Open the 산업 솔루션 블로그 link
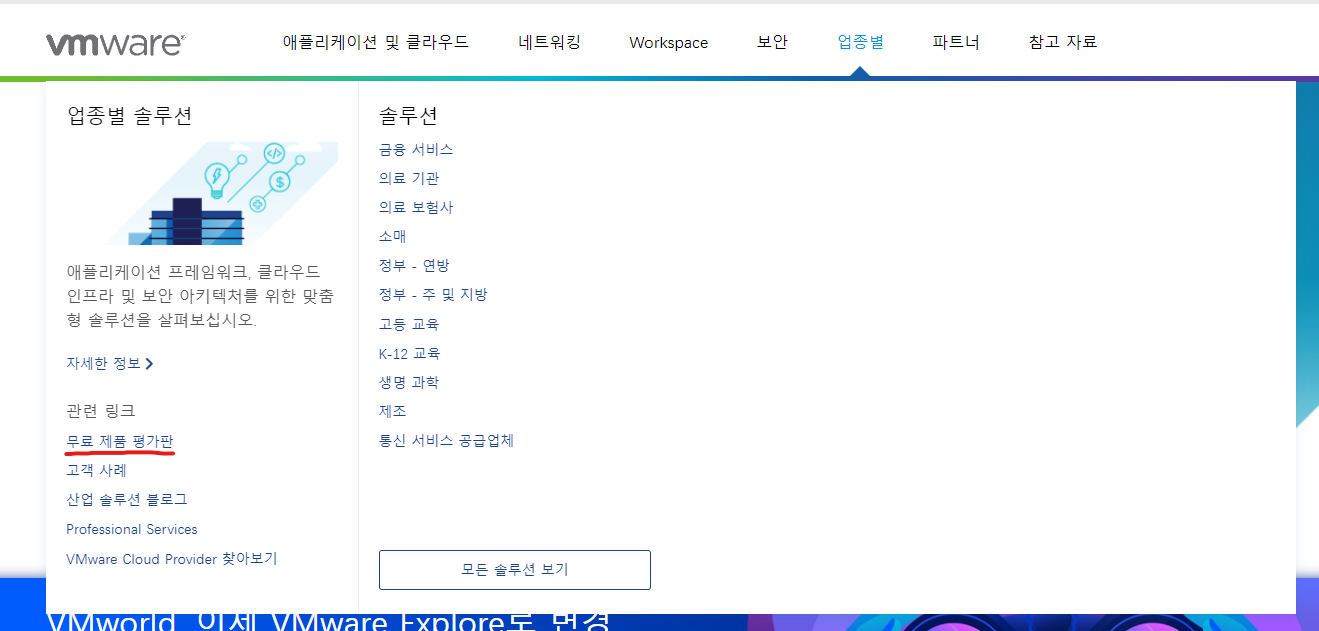This screenshot has width=1319, height=631. click(x=127, y=499)
